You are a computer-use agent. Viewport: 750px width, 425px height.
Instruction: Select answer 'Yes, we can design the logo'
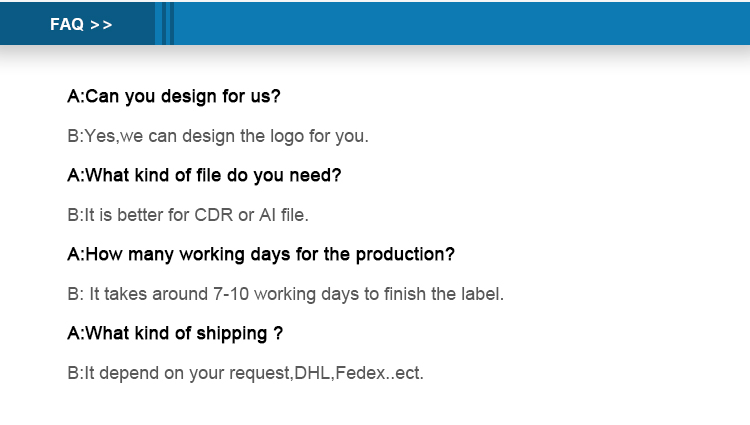218,136
